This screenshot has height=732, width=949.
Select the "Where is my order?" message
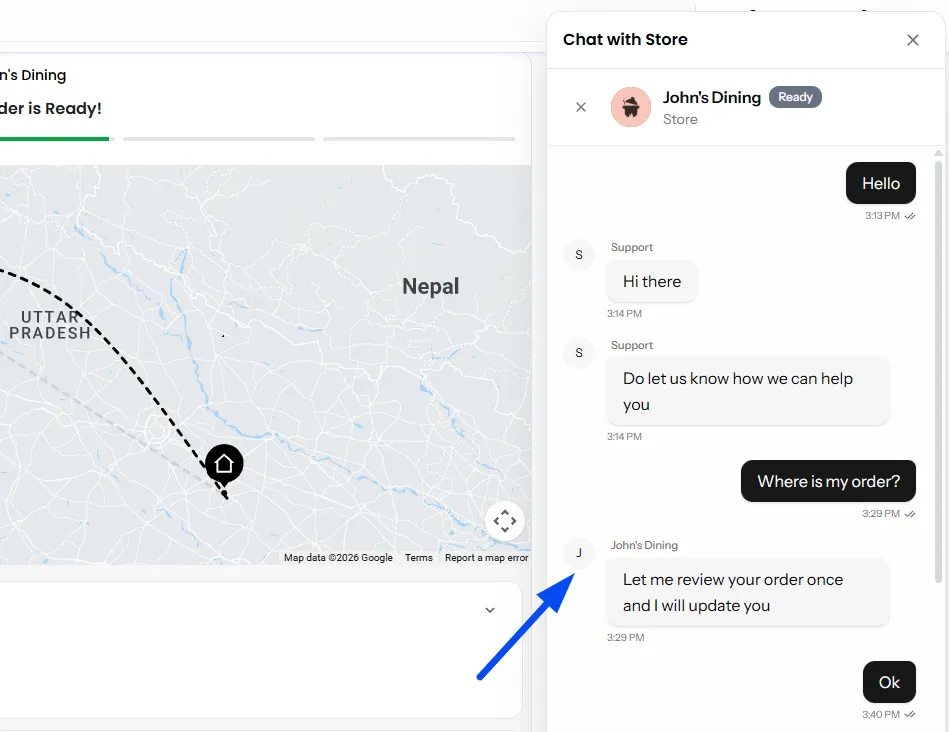click(x=828, y=481)
